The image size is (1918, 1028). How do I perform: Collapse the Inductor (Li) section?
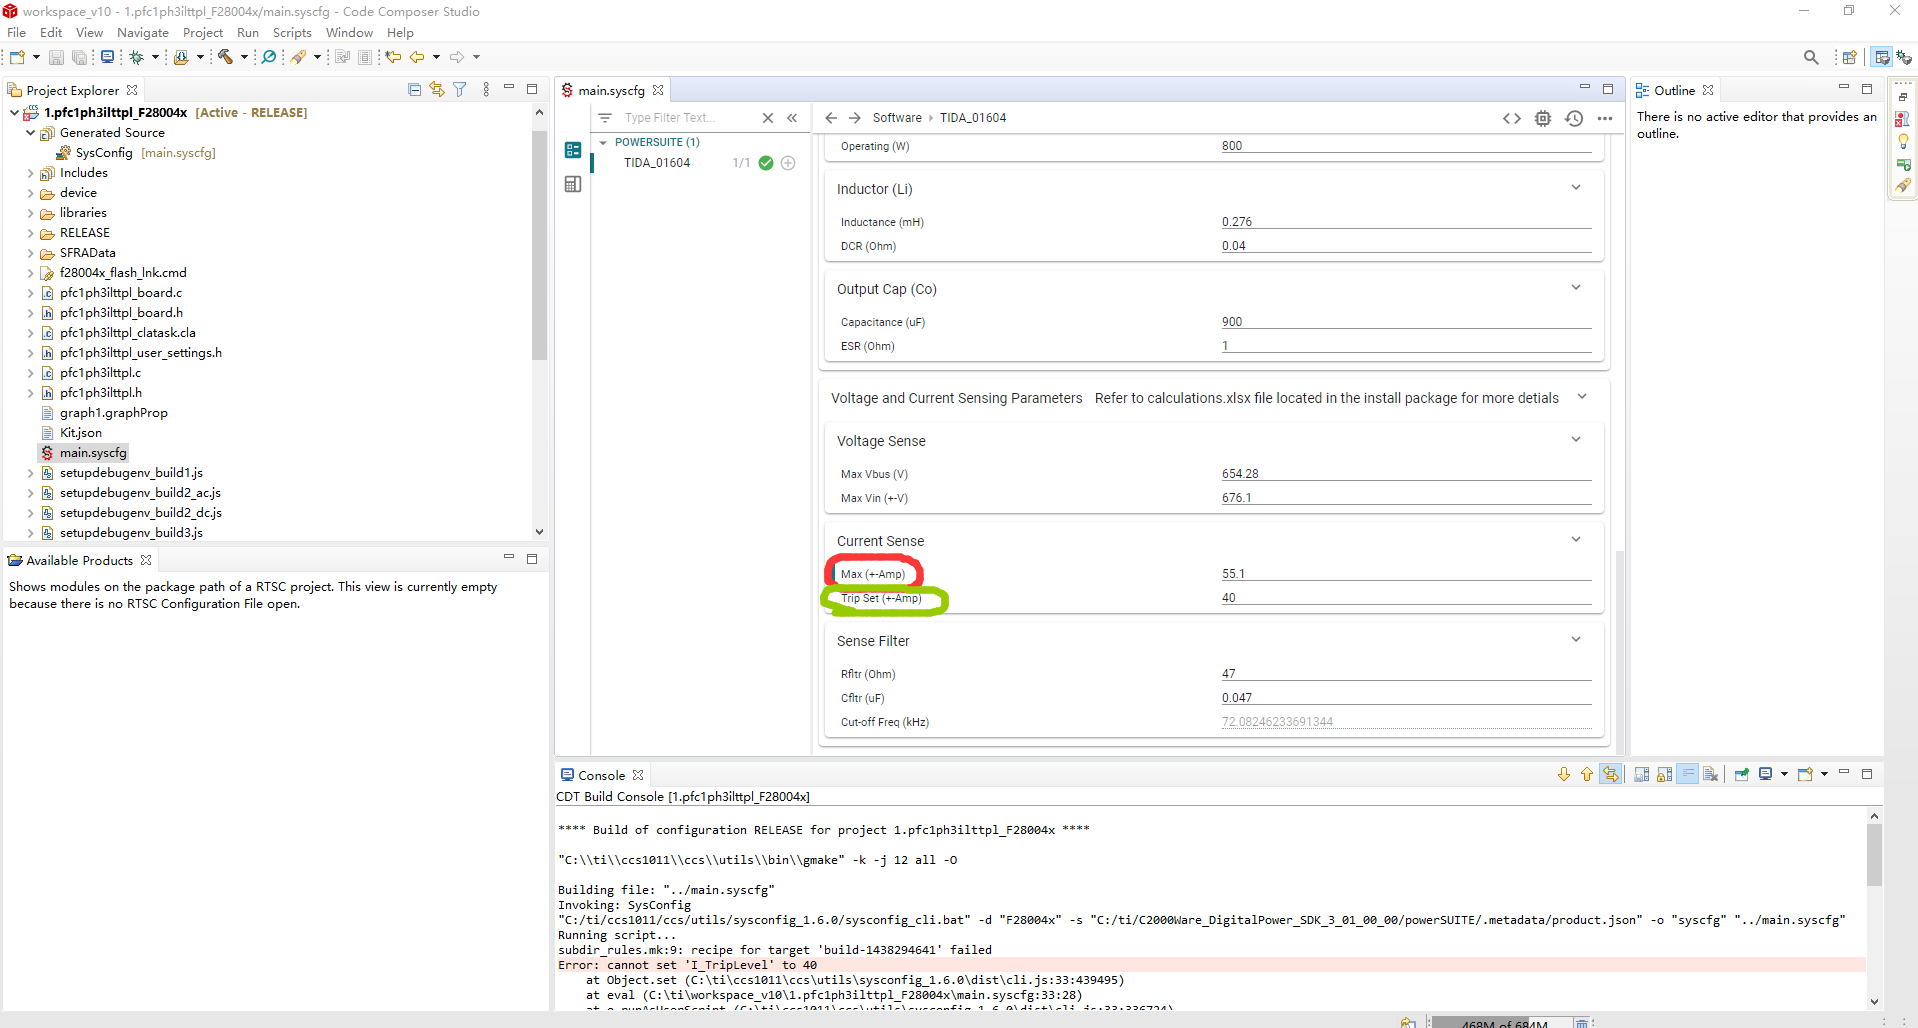[1576, 188]
